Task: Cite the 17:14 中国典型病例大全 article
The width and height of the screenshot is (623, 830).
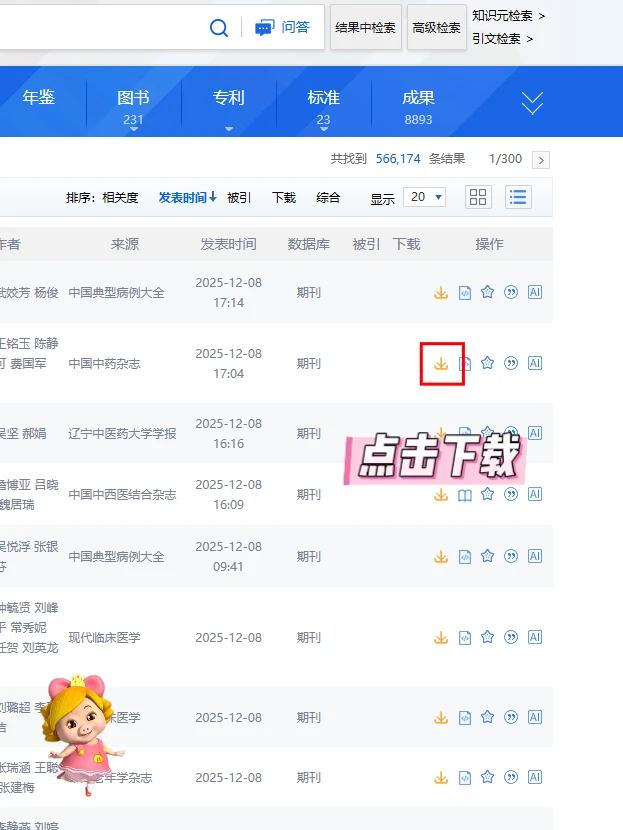Action: coord(511,292)
